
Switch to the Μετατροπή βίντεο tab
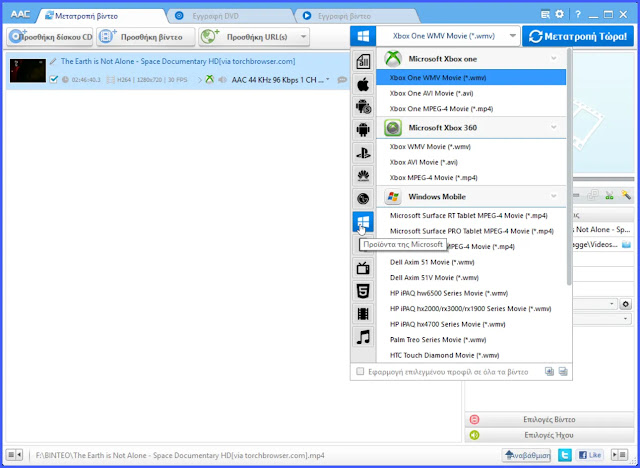tap(102, 16)
